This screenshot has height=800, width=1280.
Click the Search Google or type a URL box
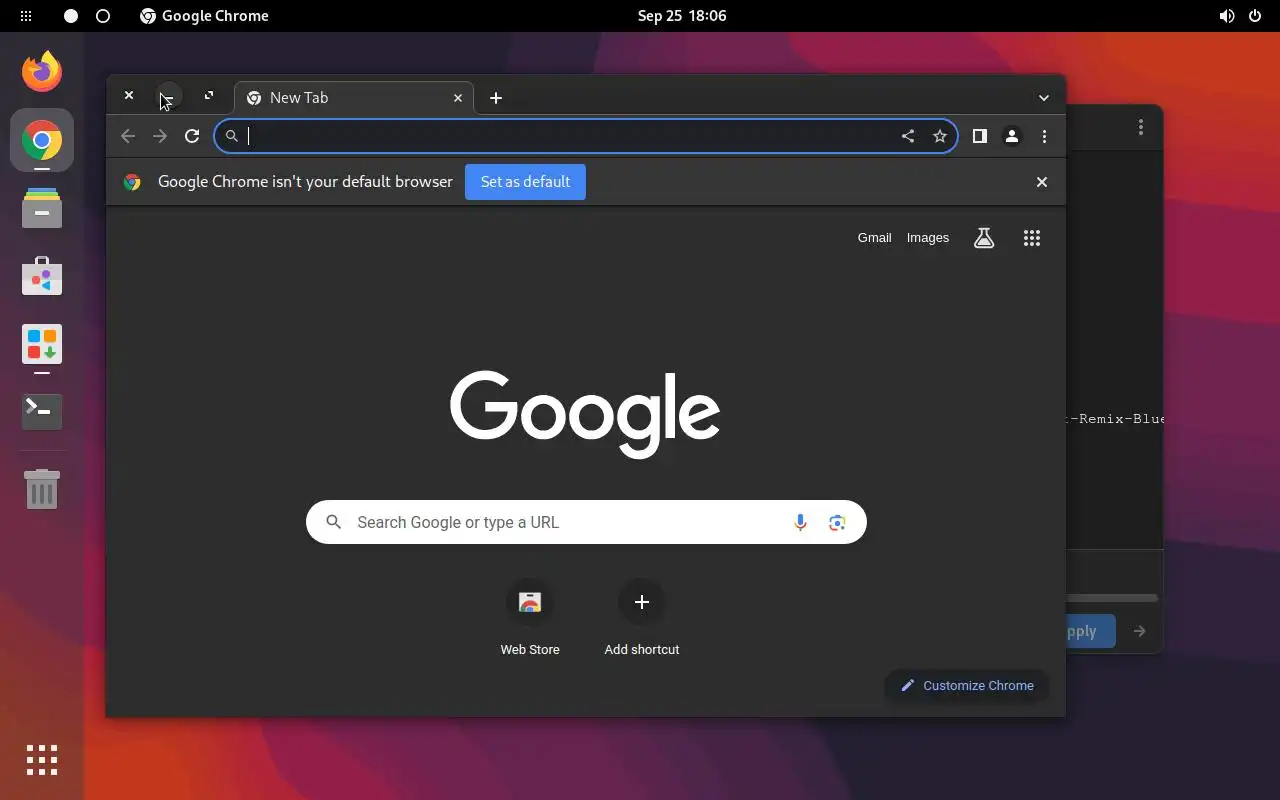[x=586, y=522]
